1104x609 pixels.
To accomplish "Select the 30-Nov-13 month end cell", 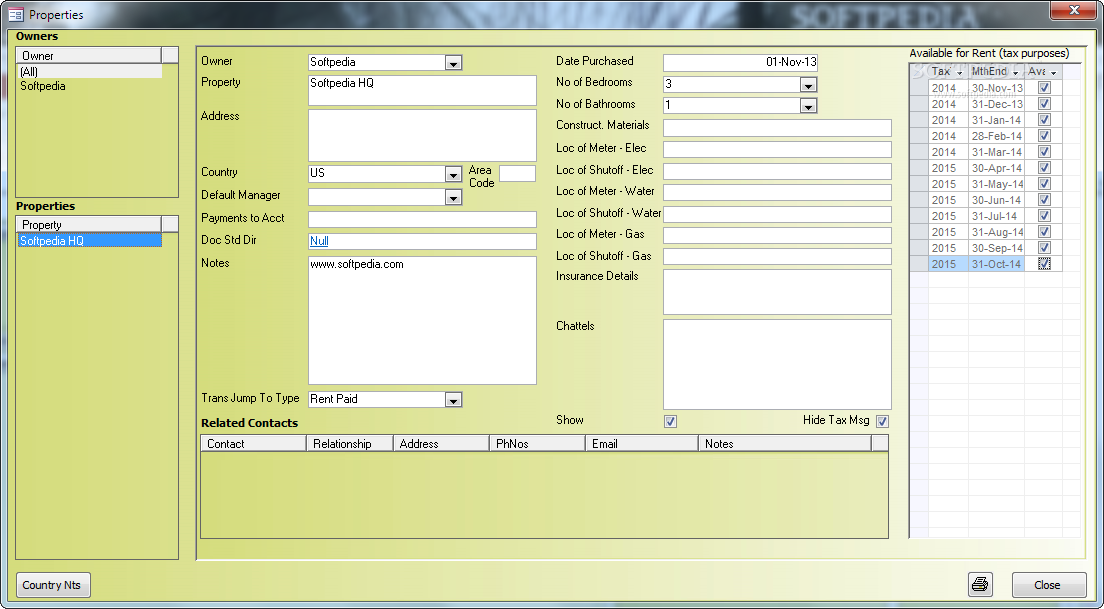I will 996,88.
